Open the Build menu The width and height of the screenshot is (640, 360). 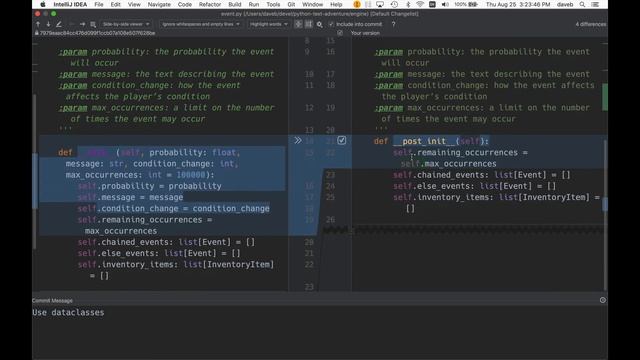[235, 4]
